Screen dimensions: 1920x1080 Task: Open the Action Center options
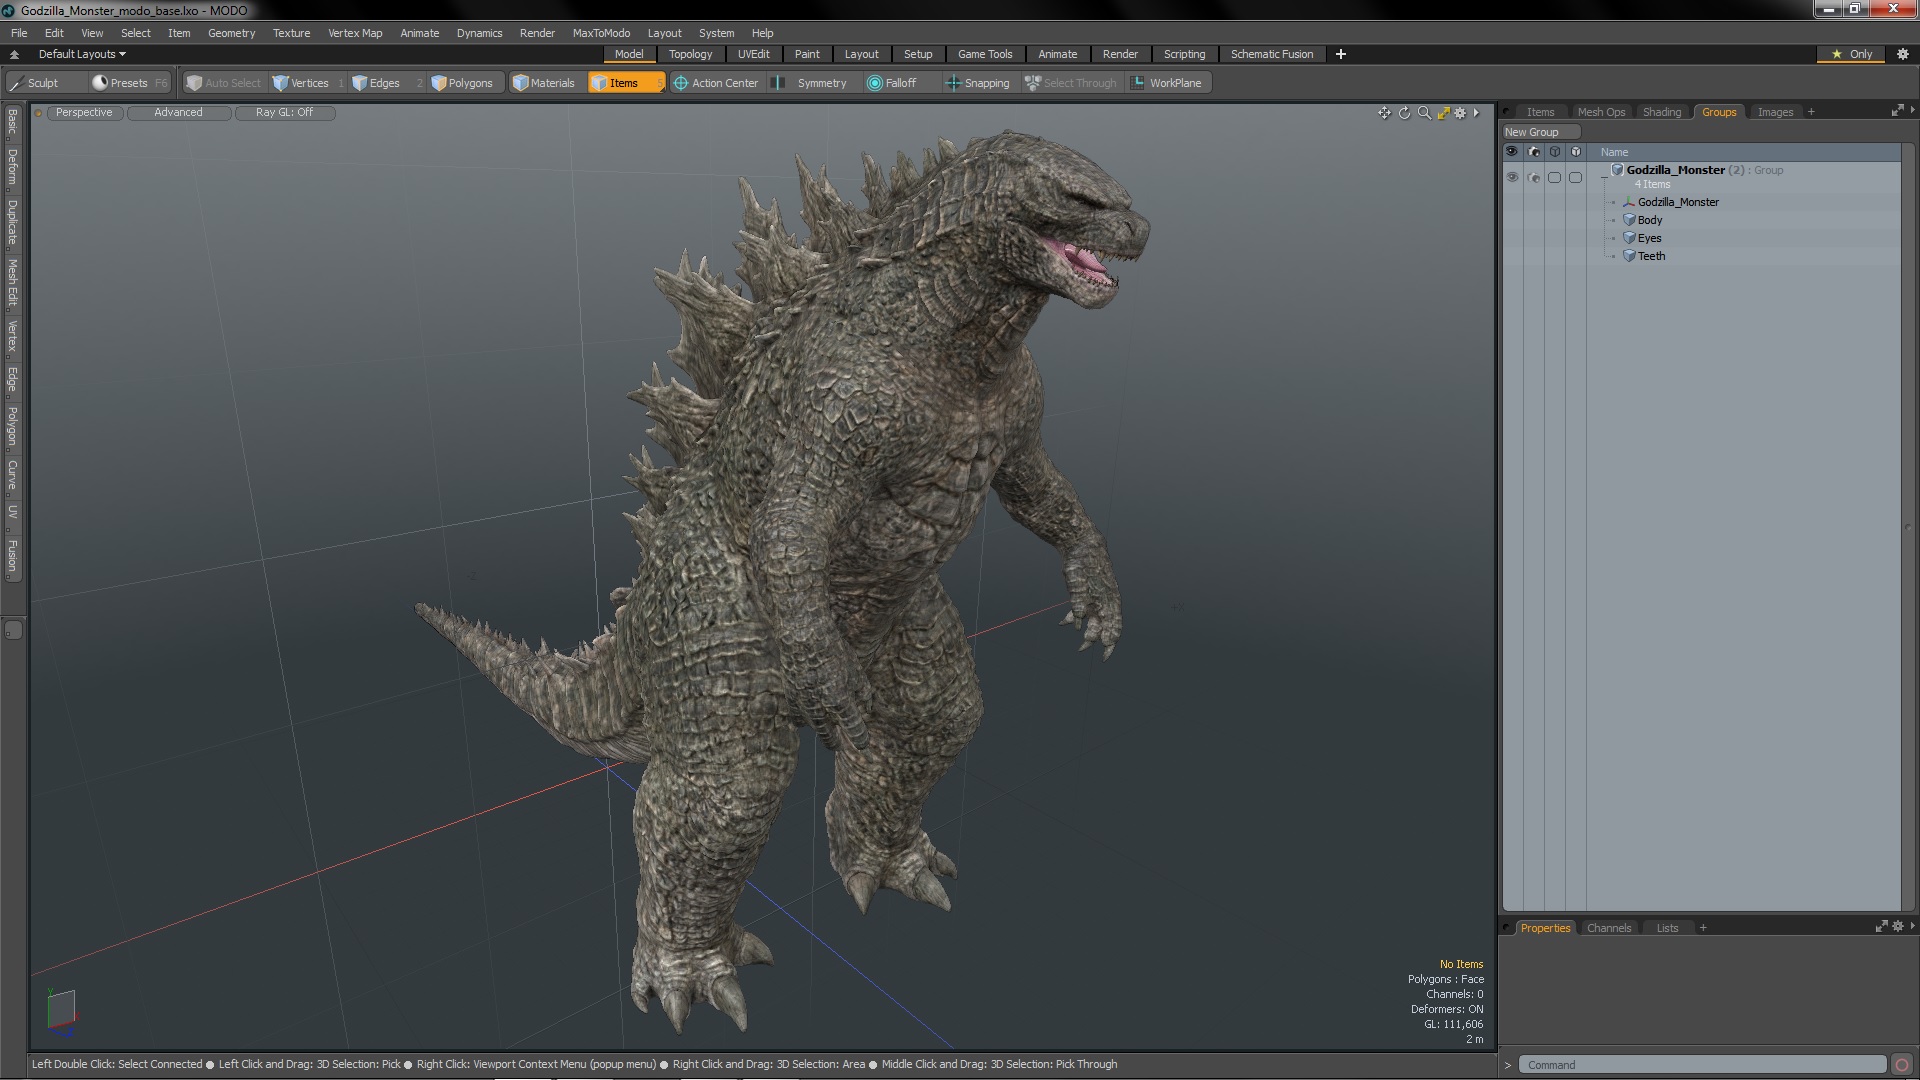click(x=716, y=83)
